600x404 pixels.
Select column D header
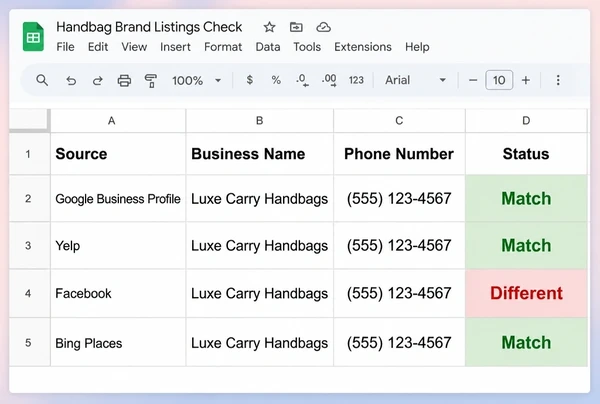pos(526,121)
